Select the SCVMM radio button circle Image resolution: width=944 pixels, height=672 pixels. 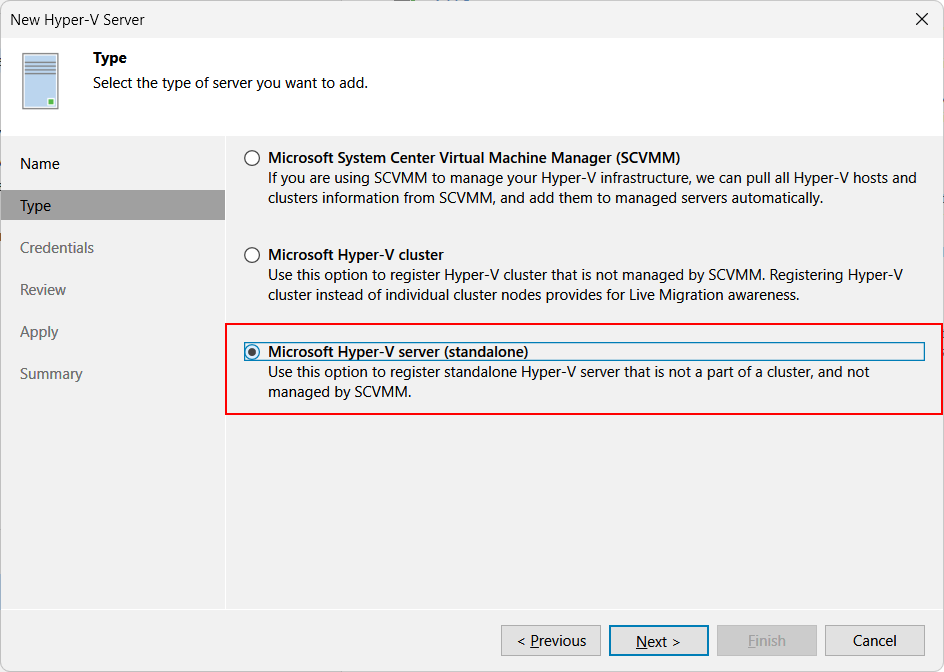point(252,158)
